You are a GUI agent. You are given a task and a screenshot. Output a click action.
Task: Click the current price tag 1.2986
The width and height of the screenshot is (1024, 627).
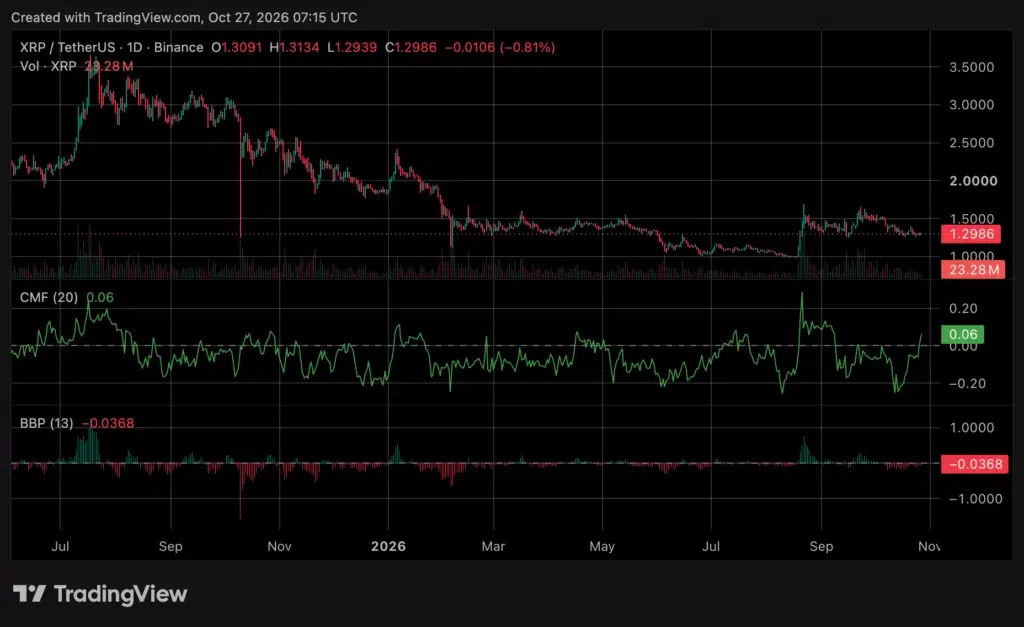pyautogui.click(x=971, y=234)
